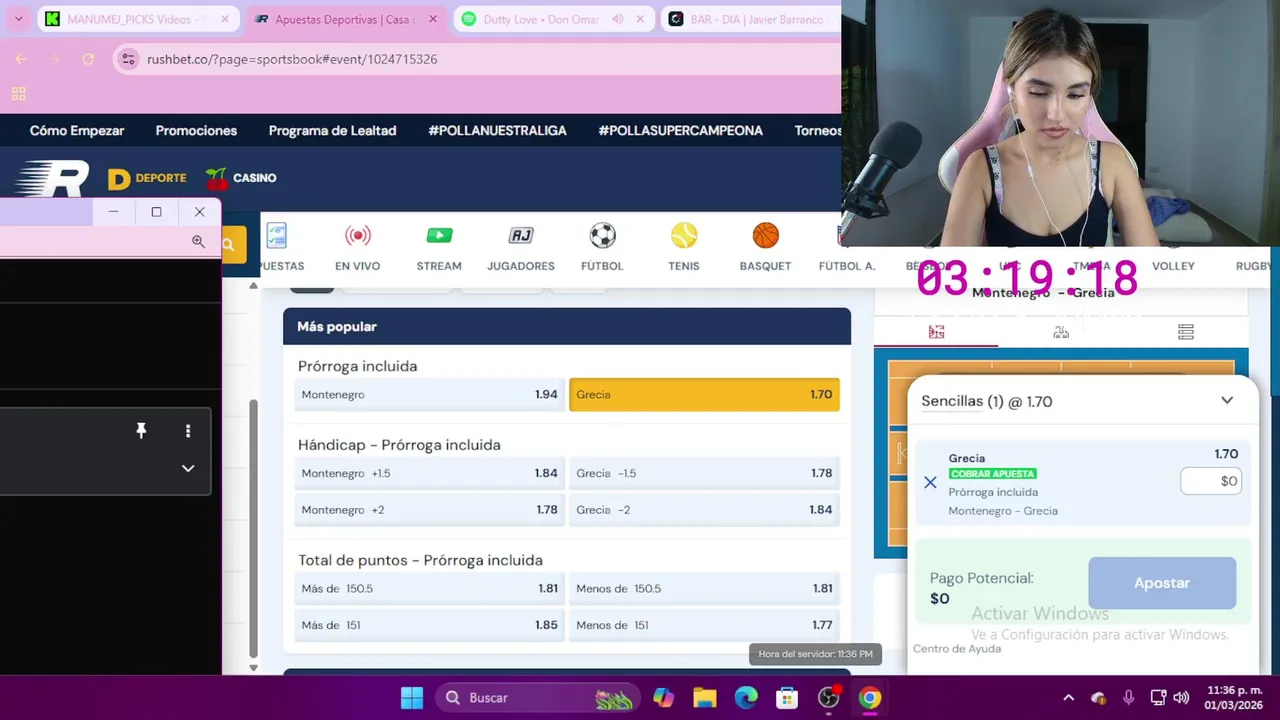This screenshot has height=720, width=1280.
Task: Open the Stream section icon
Action: point(439,236)
